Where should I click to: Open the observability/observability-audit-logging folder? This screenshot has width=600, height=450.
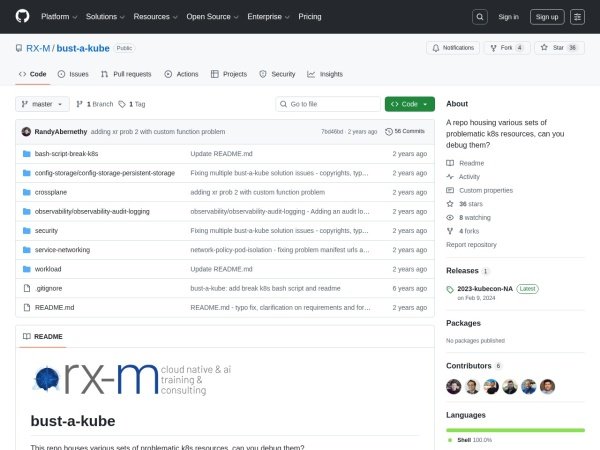(x=92, y=212)
